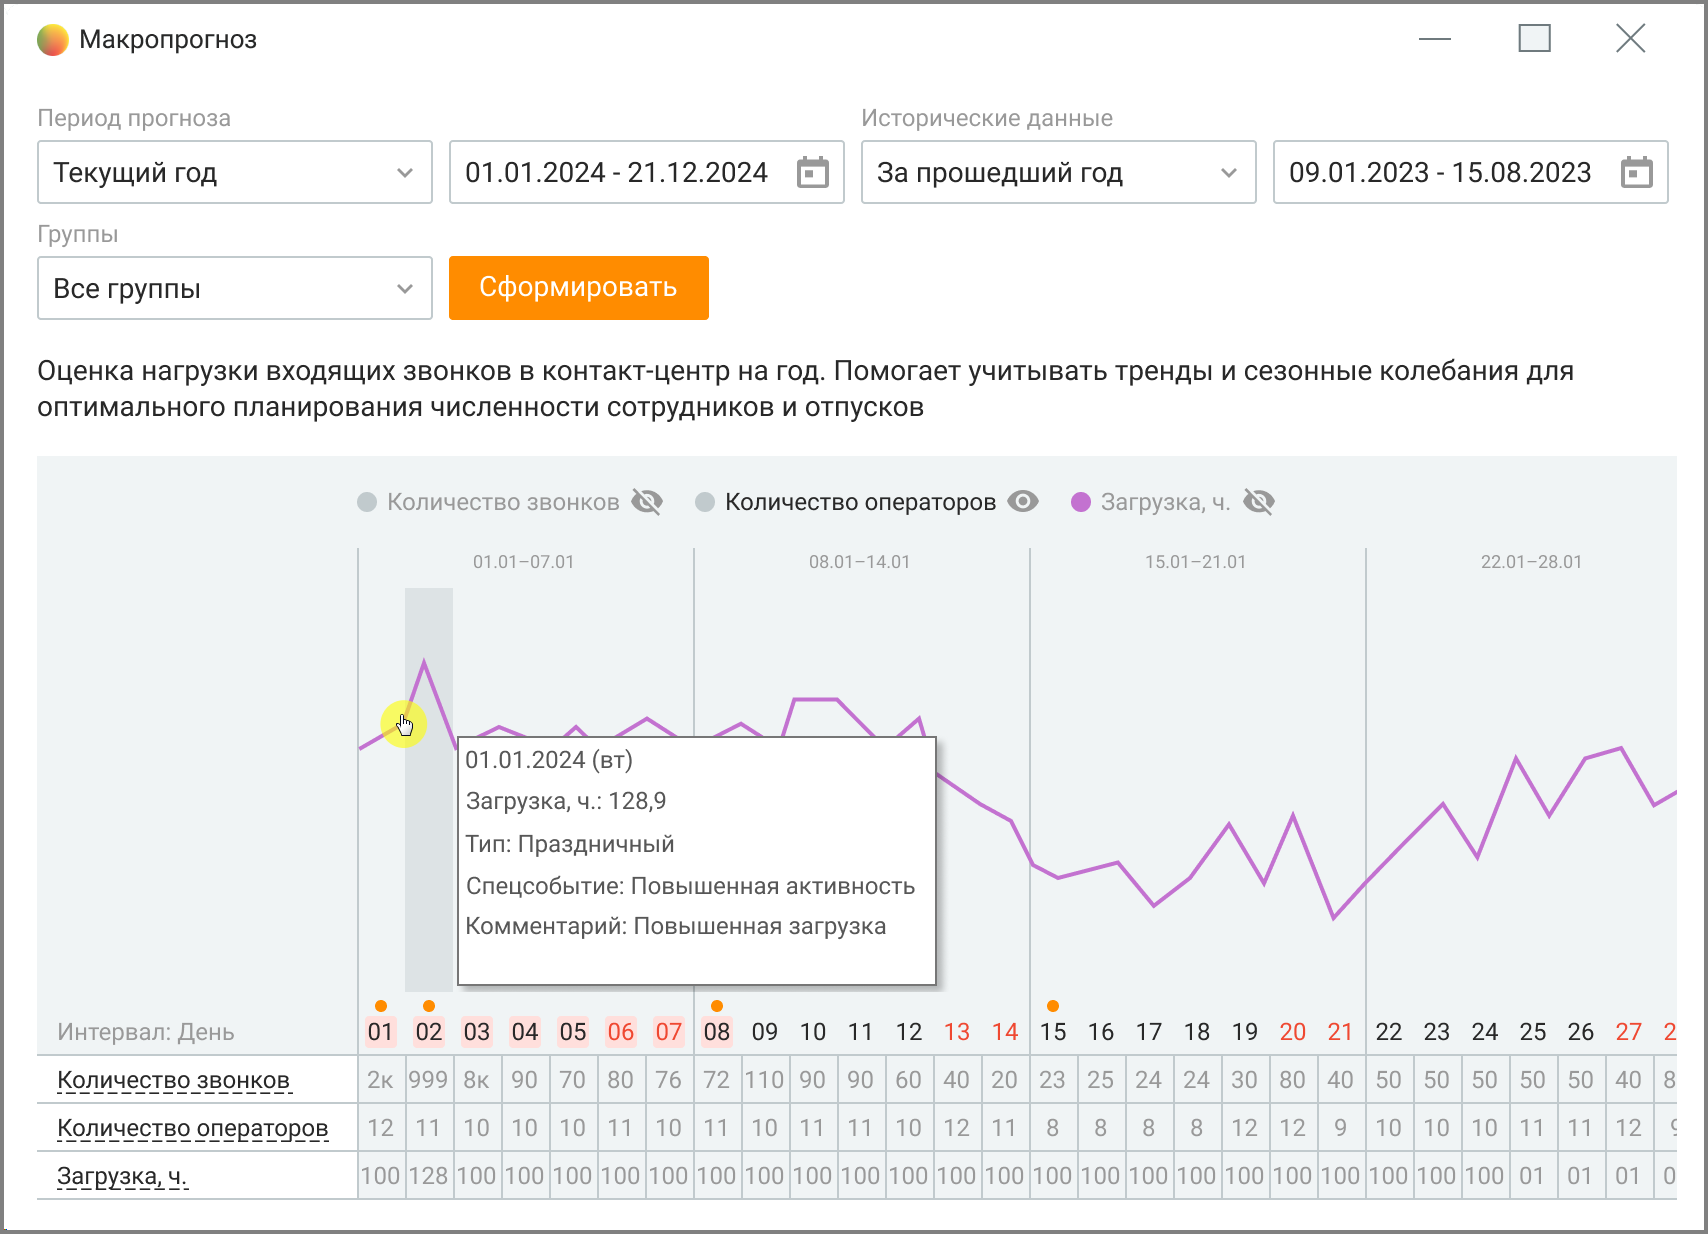Select day 08 on the timeline

pos(717,1032)
